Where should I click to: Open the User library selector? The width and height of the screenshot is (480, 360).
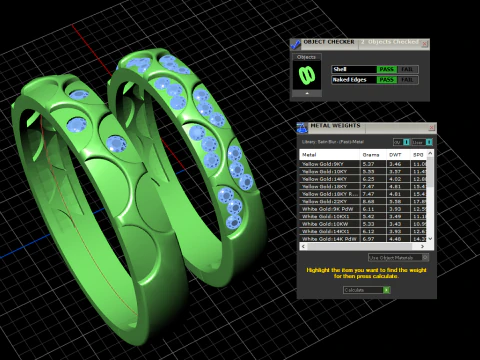419,142
